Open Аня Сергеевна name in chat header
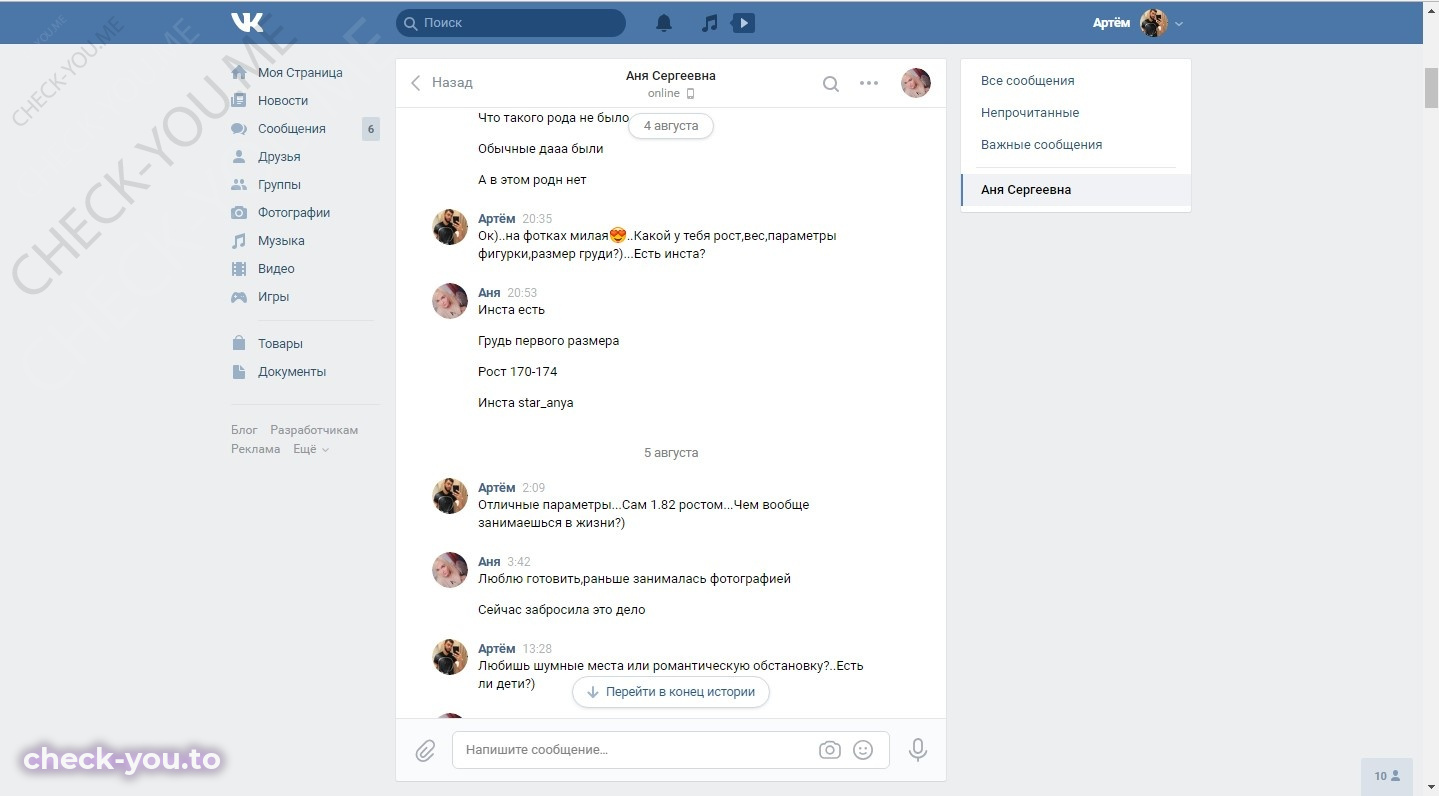1439x796 pixels. click(671, 76)
